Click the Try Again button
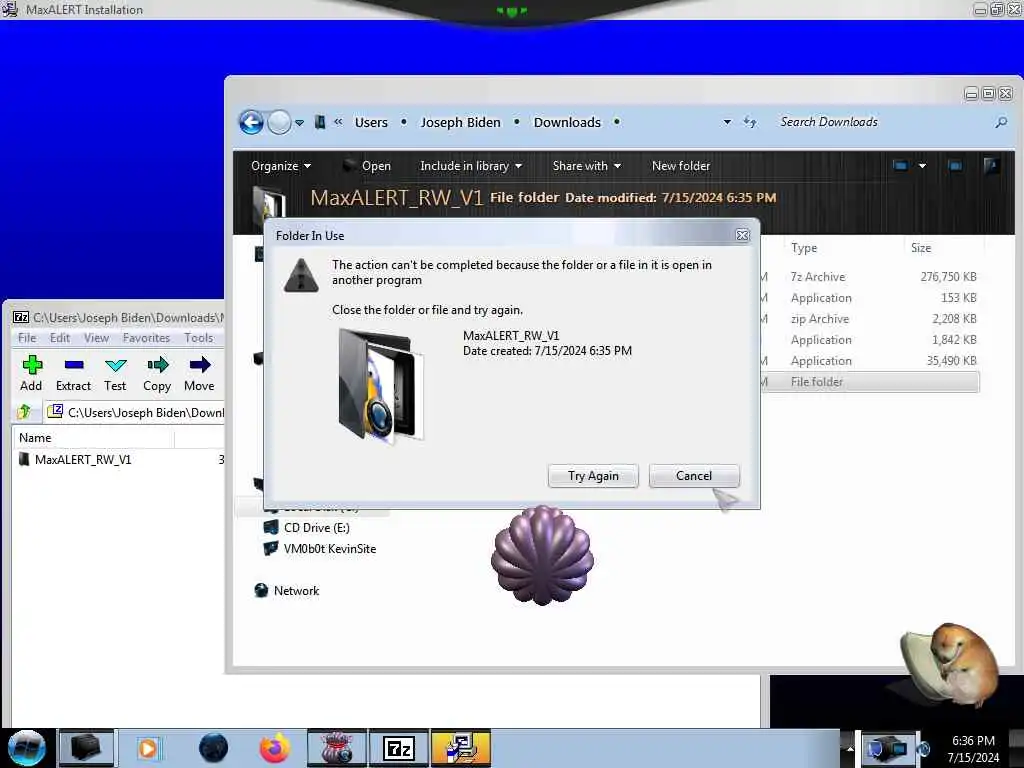This screenshot has height=768, width=1024. pos(593,476)
